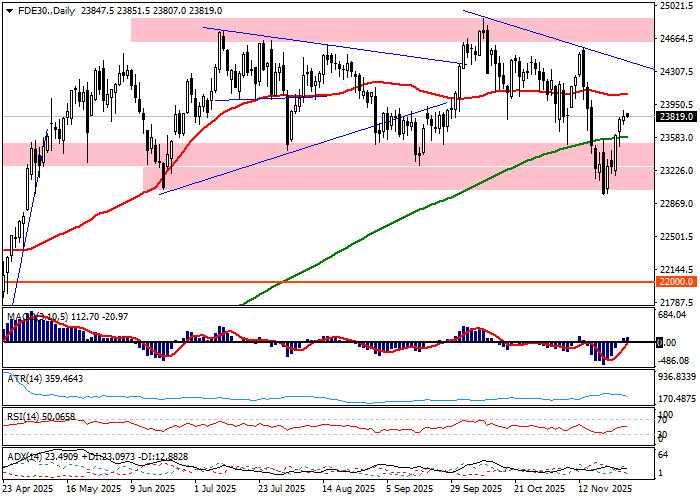The image size is (700, 500).
Task: Select the 22869.0 price axis label
Action: pyautogui.click(x=678, y=204)
